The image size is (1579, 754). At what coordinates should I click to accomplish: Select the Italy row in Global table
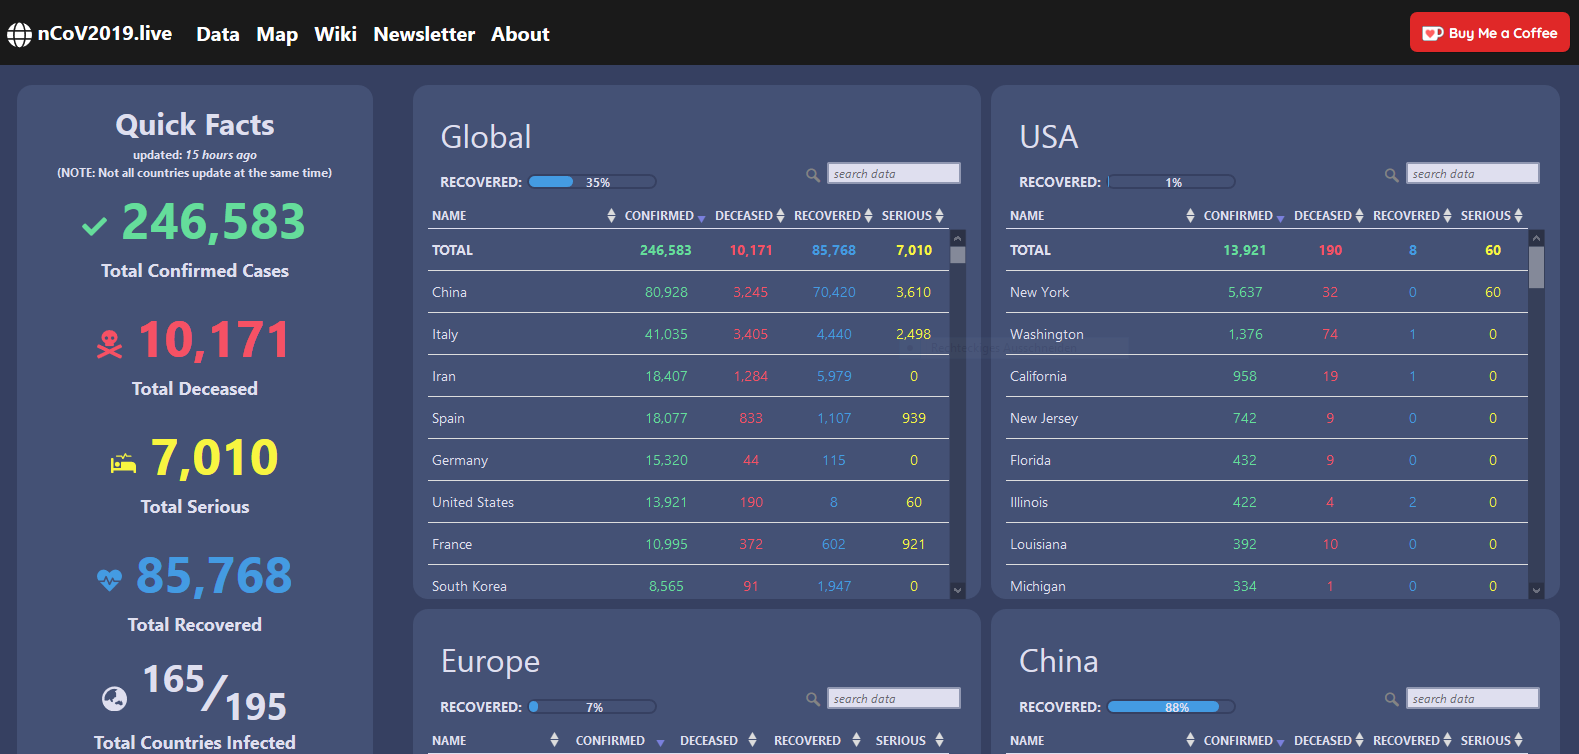click(688, 334)
